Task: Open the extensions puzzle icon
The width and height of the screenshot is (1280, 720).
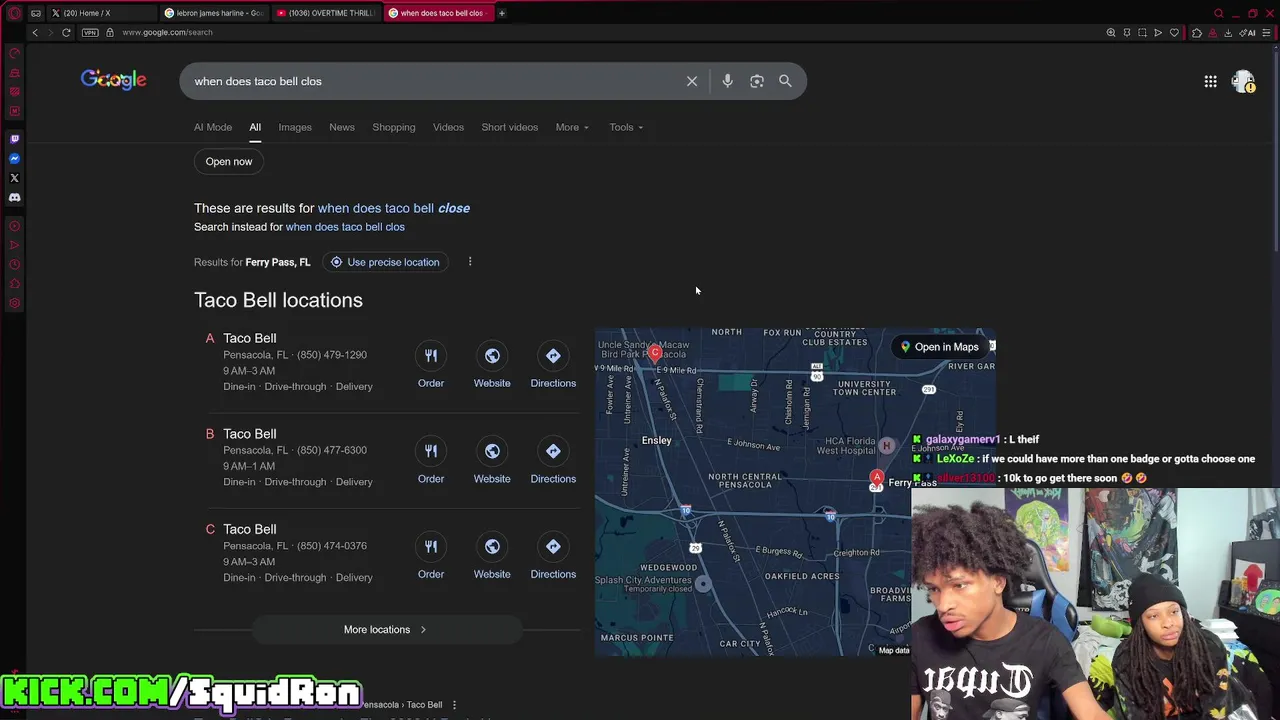Action: (x=1196, y=32)
